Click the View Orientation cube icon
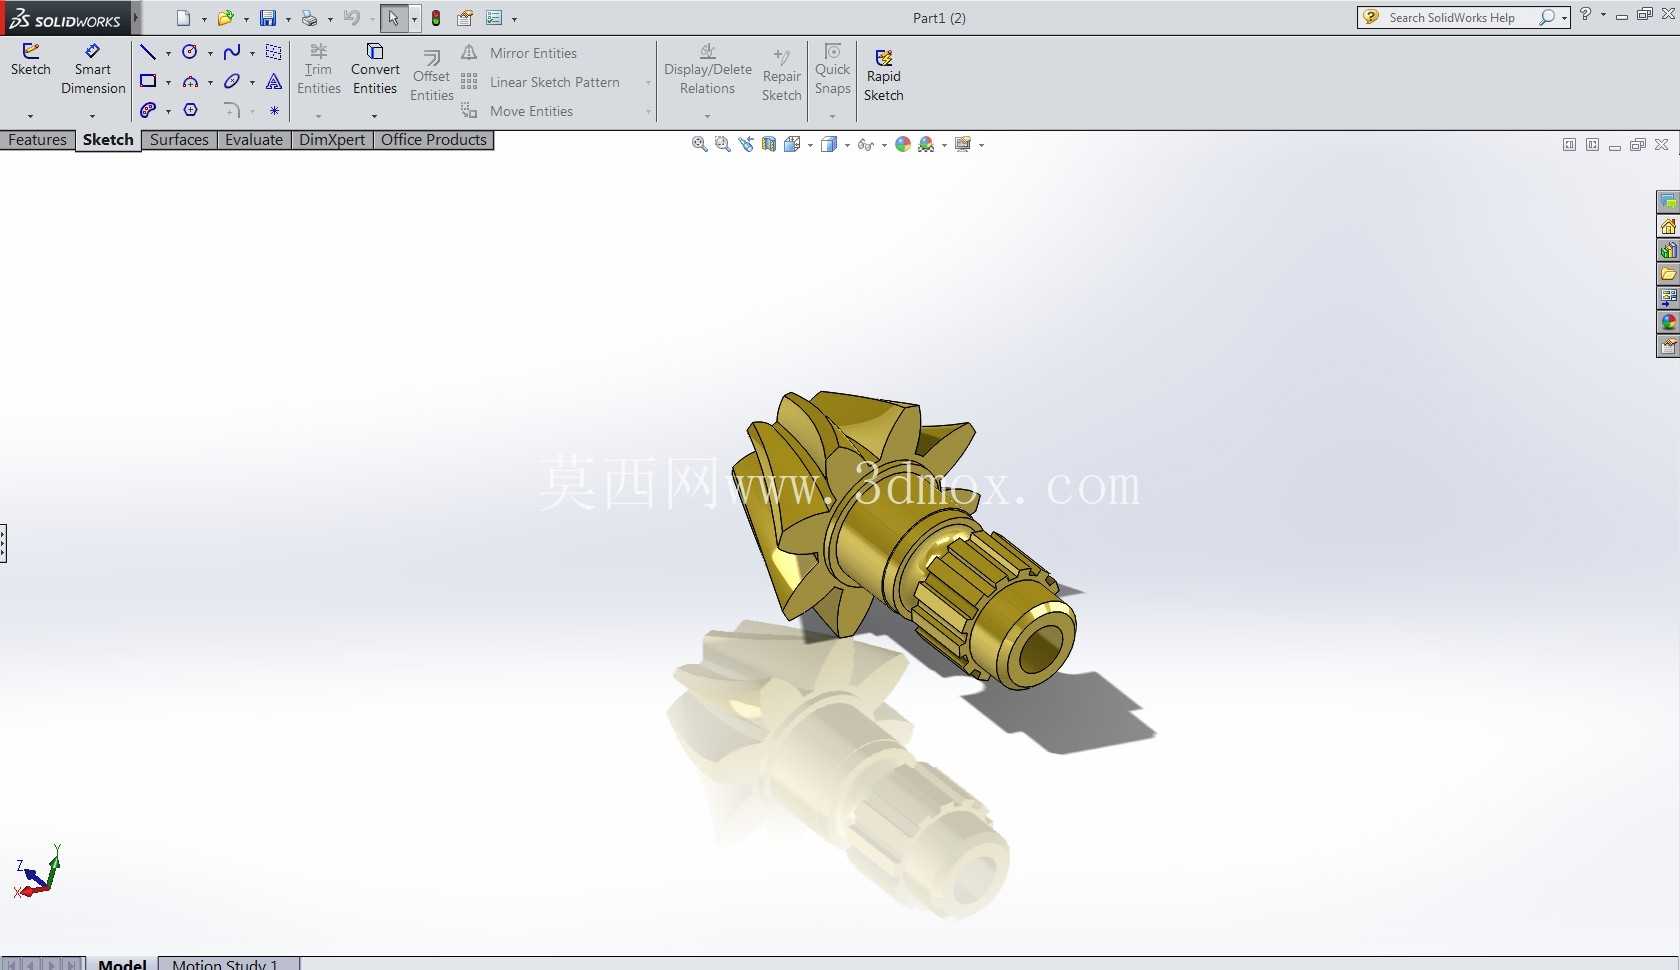Screen dimensions: 1680x970 tap(792, 145)
